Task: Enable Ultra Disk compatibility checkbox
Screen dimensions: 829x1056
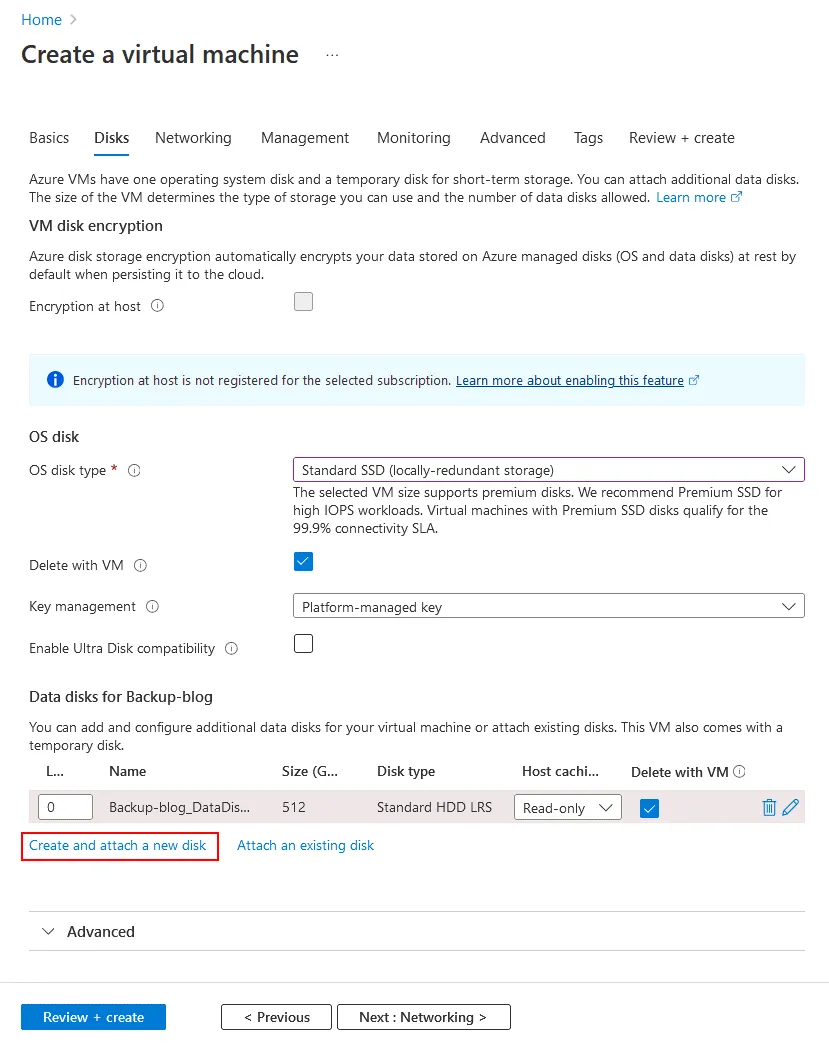Action: tap(303, 644)
